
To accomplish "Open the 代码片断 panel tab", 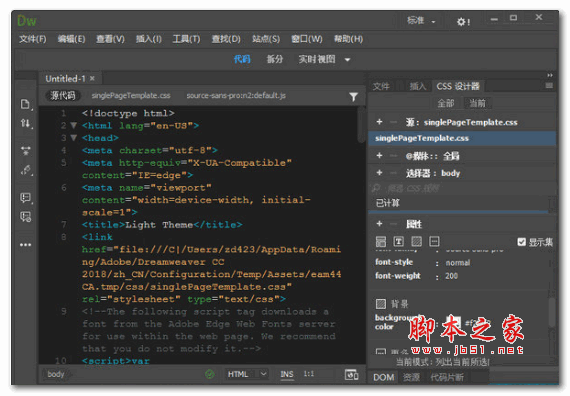I will pyautogui.click(x=447, y=377).
